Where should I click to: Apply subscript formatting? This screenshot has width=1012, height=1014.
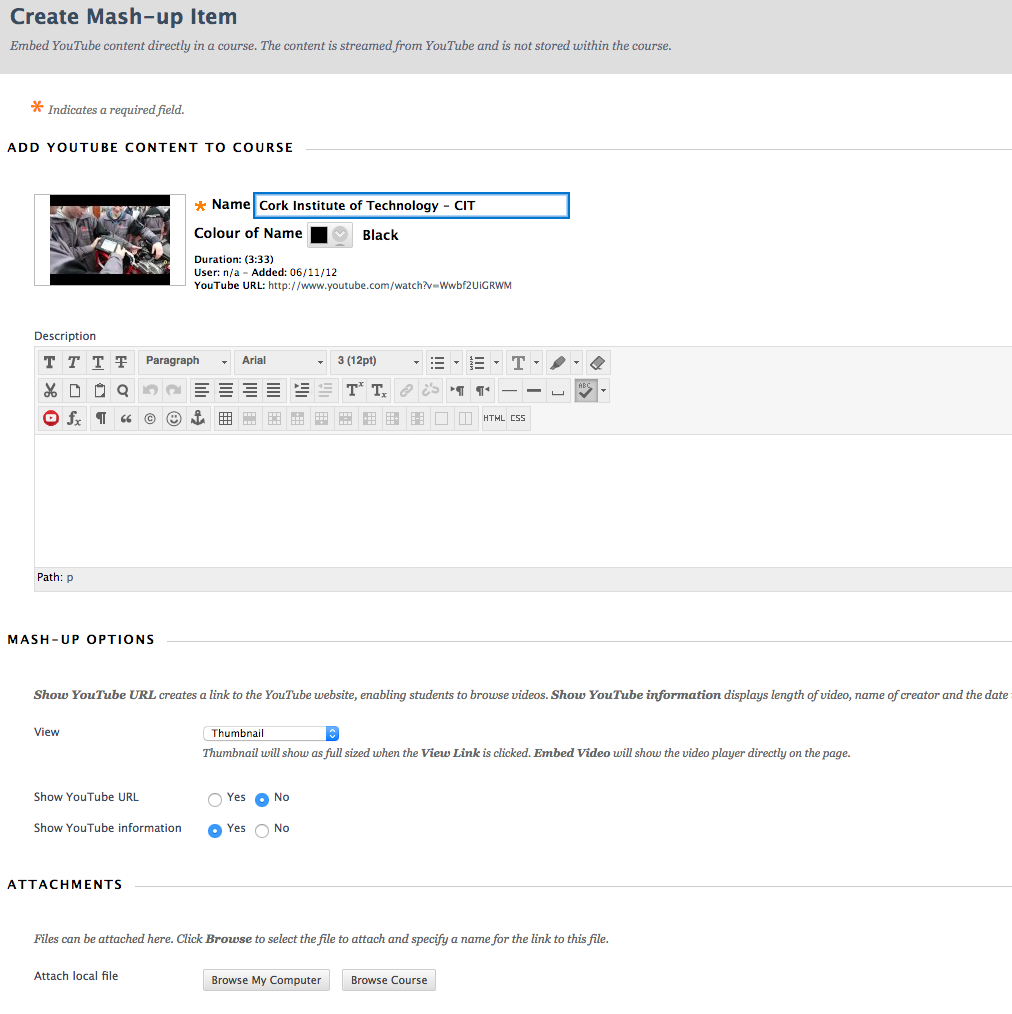[x=379, y=391]
